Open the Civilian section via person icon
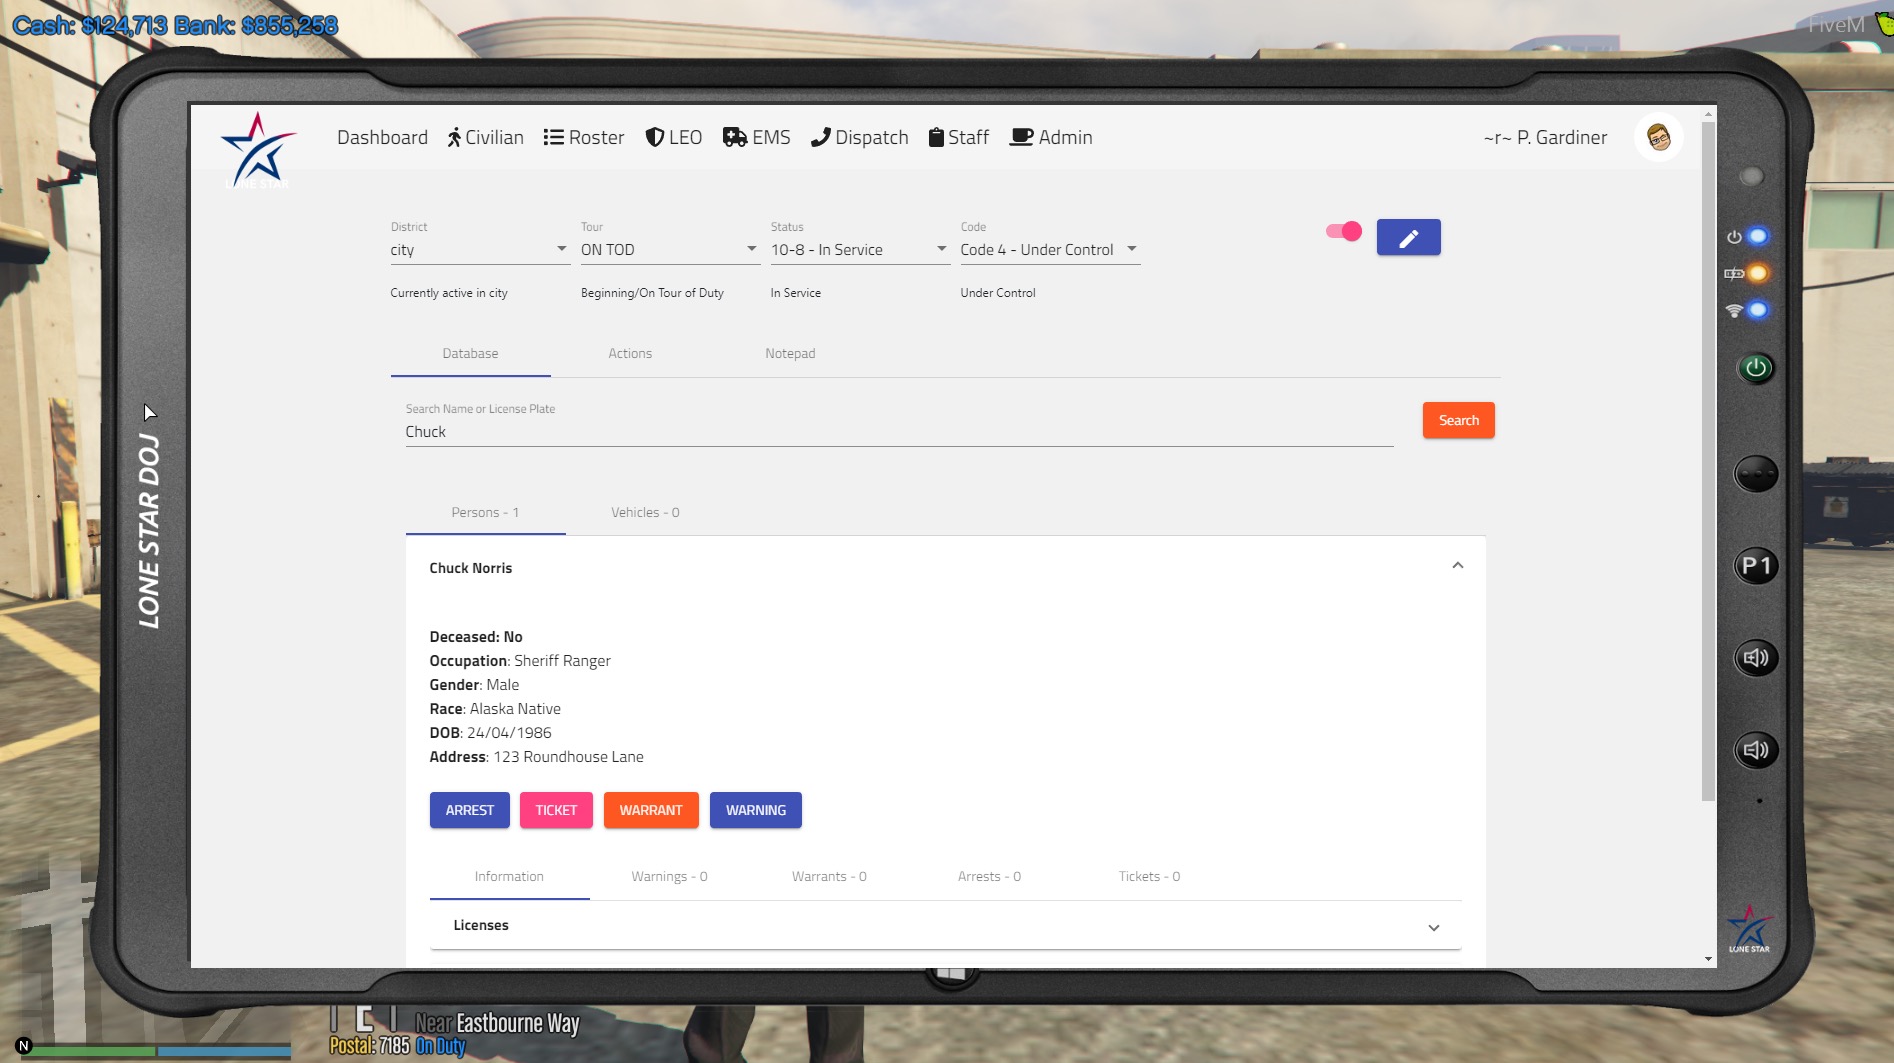This screenshot has width=1894, height=1063. tap(455, 137)
